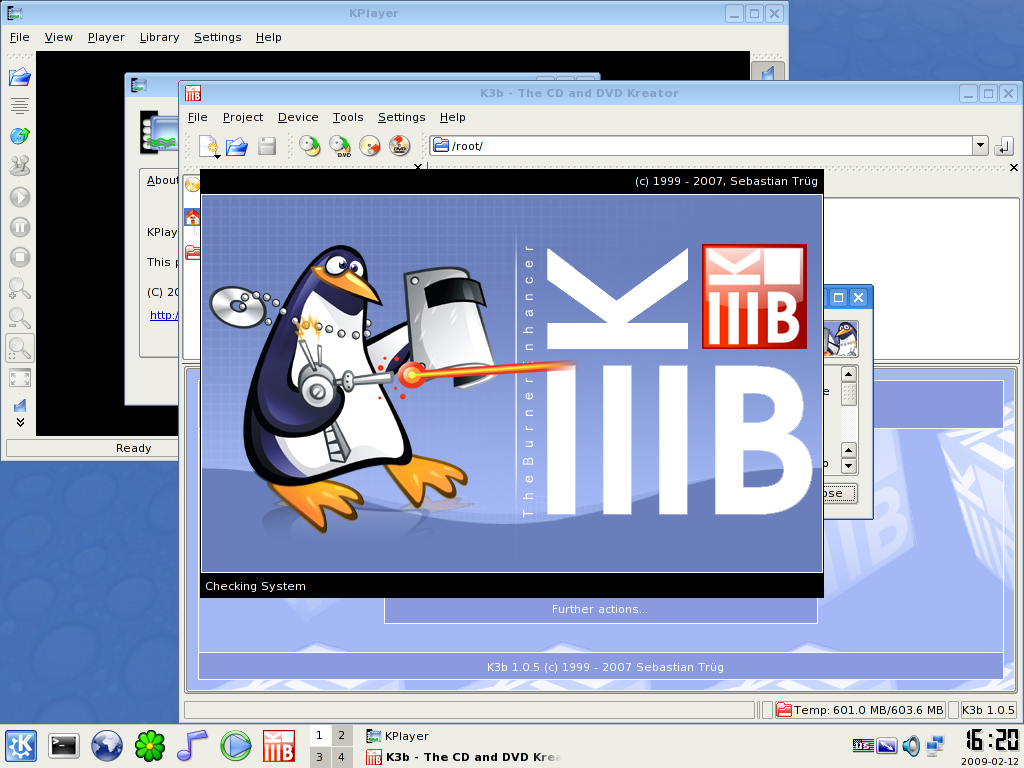Click K3b Copy DVD toolbar icon
Viewport: 1024px width, 768px height.
pyautogui.click(x=340, y=146)
